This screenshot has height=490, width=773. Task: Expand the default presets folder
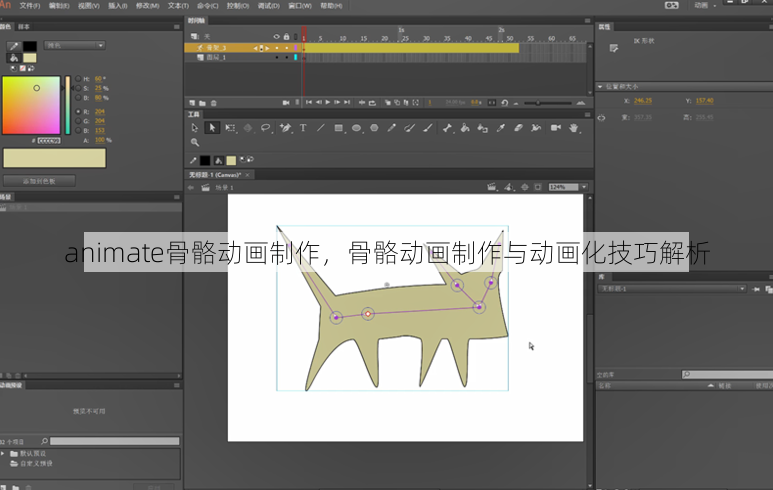tap(3, 453)
